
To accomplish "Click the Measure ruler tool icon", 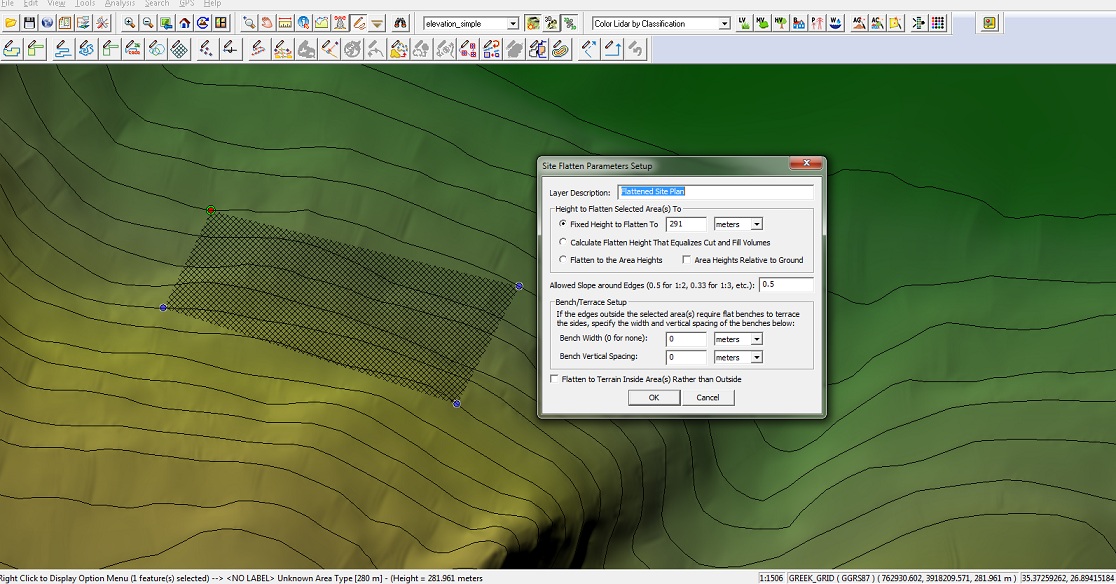I will click(285, 23).
